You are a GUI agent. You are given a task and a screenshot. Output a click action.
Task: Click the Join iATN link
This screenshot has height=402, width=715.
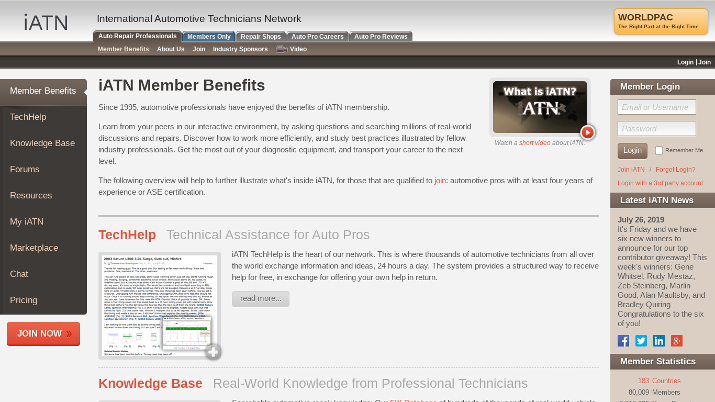631,170
